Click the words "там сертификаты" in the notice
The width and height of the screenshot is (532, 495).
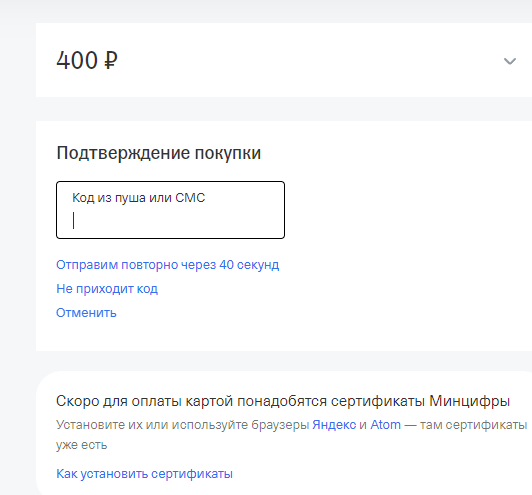coord(474,425)
